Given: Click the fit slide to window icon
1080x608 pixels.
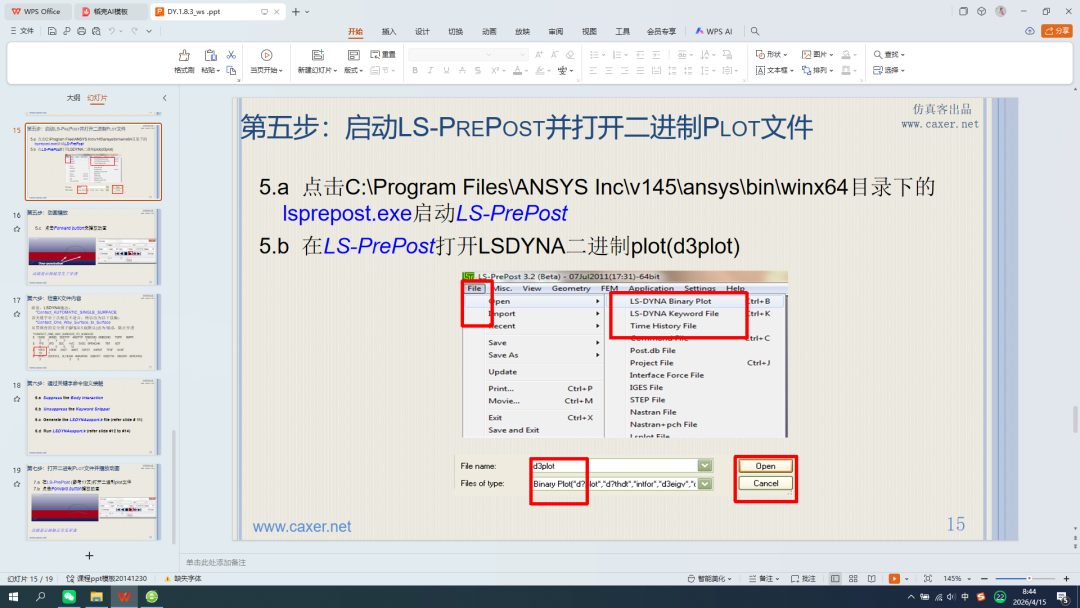Looking at the screenshot, I should 928,578.
